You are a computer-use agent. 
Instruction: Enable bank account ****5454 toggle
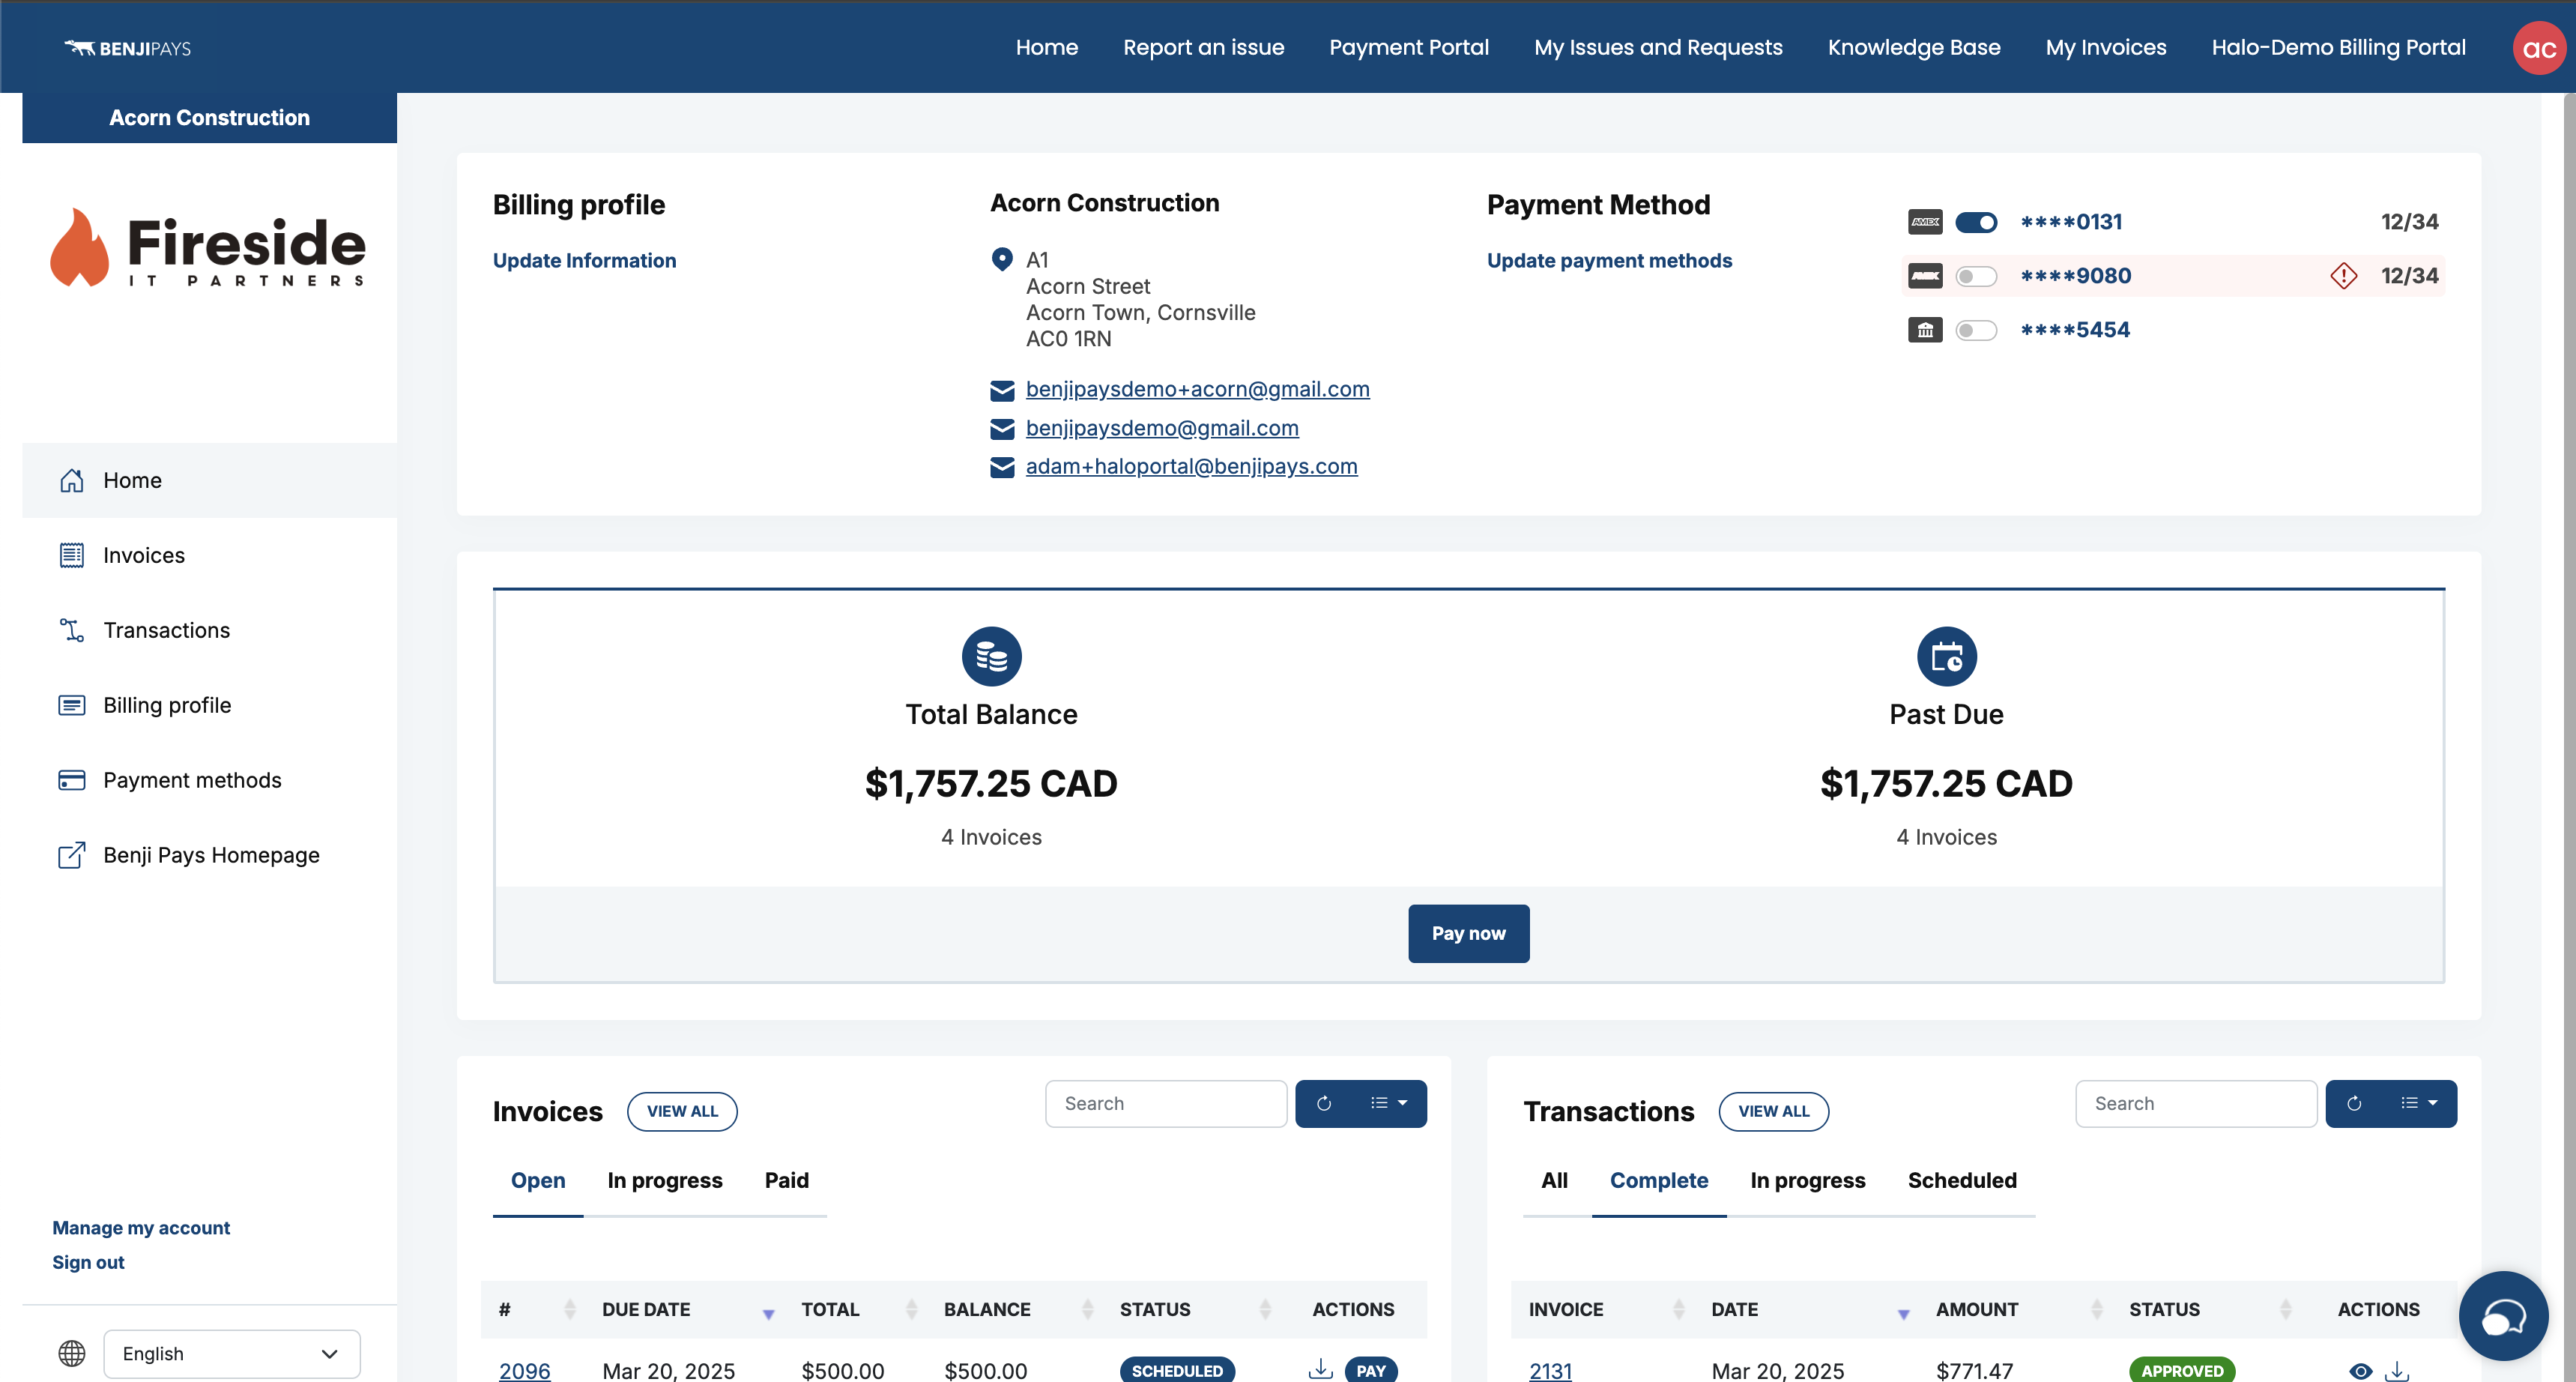pos(1976,330)
